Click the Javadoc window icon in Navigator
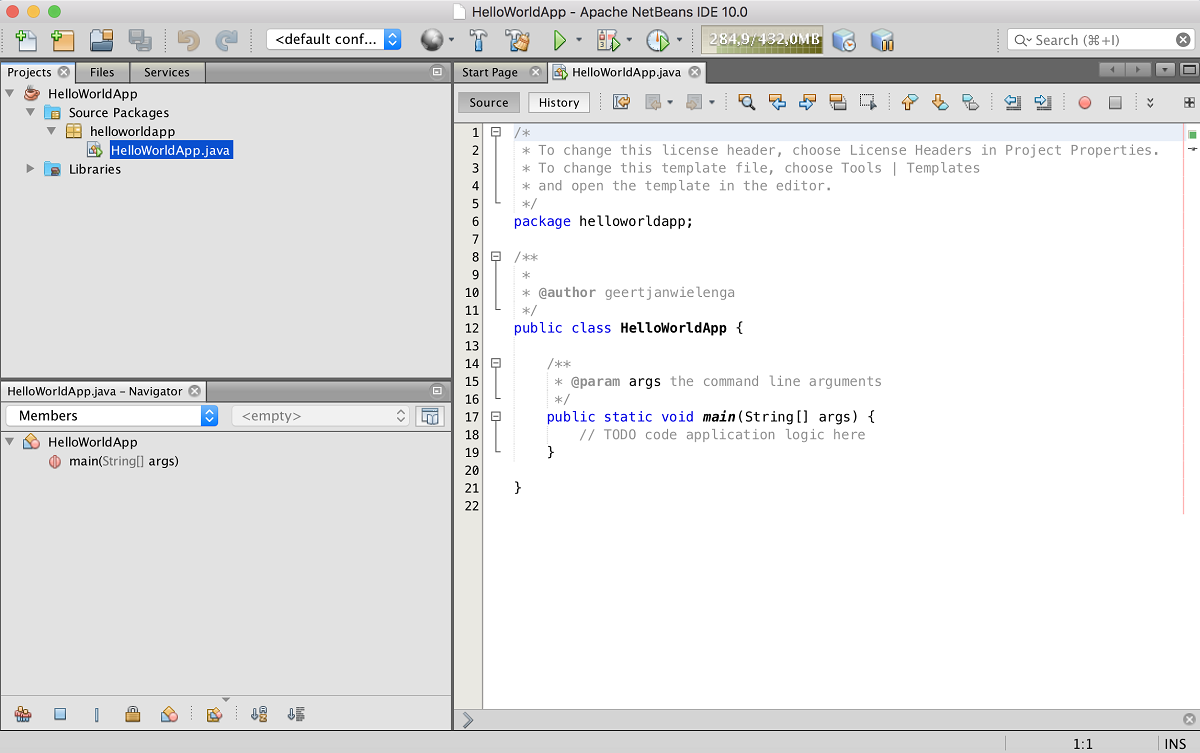The width and height of the screenshot is (1200, 753). 430,416
